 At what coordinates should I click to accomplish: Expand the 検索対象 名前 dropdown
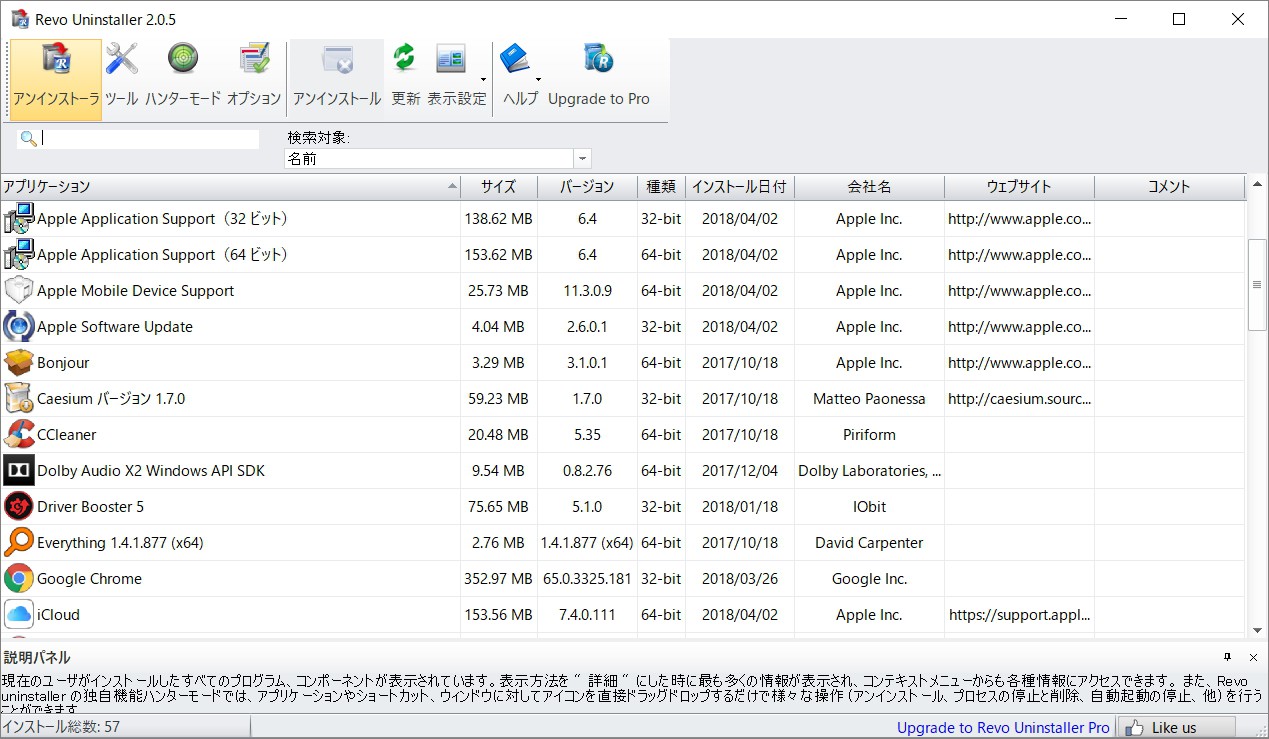pyautogui.click(x=582, y=159)
